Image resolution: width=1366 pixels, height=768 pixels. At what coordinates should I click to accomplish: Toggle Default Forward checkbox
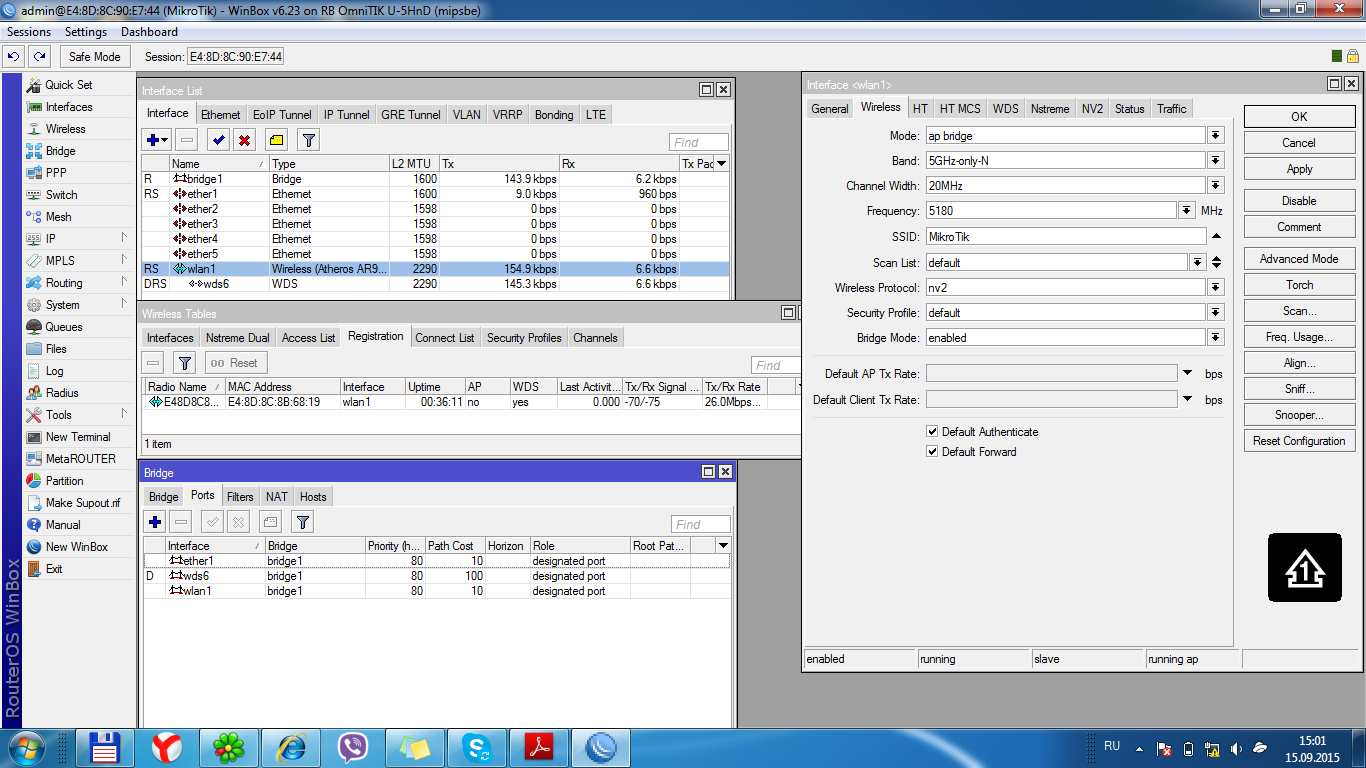pyautogui.click(x=933, y=452)
